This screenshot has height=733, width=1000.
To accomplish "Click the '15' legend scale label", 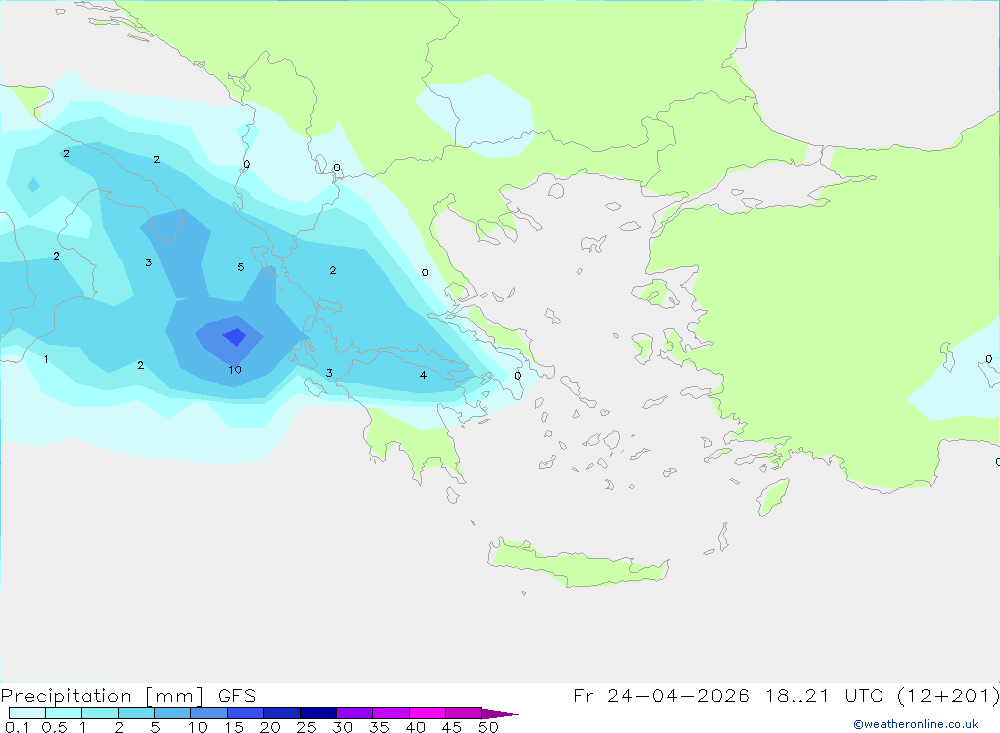I will click(233, 727).
